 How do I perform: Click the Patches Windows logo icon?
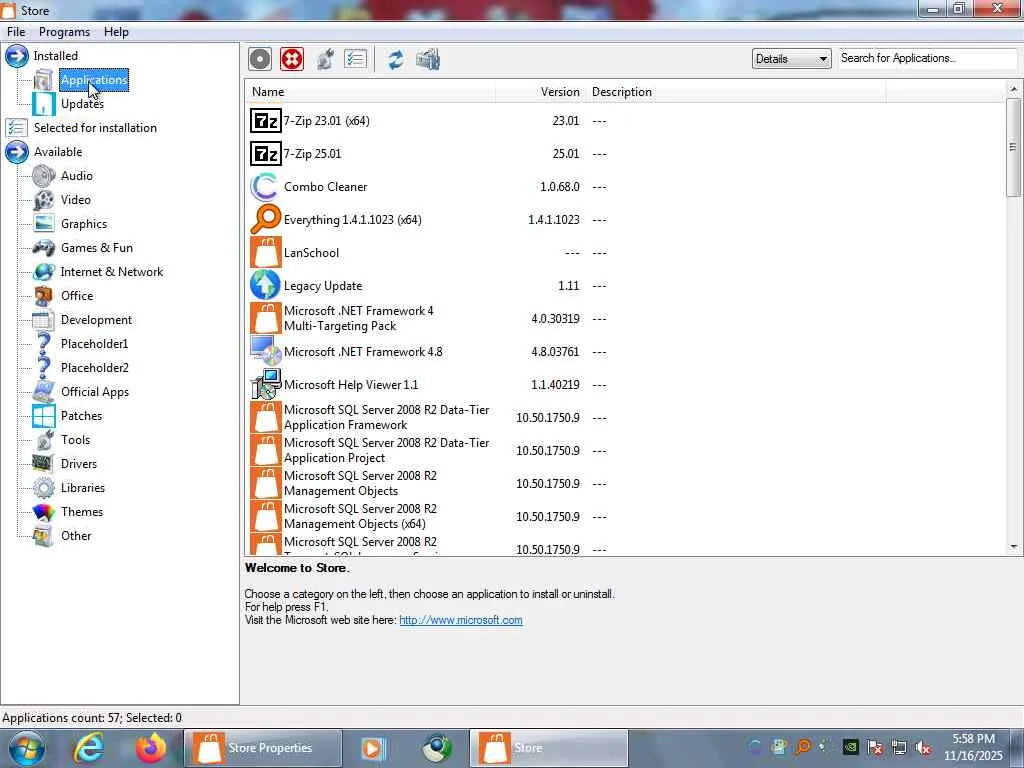pos(44,416)
